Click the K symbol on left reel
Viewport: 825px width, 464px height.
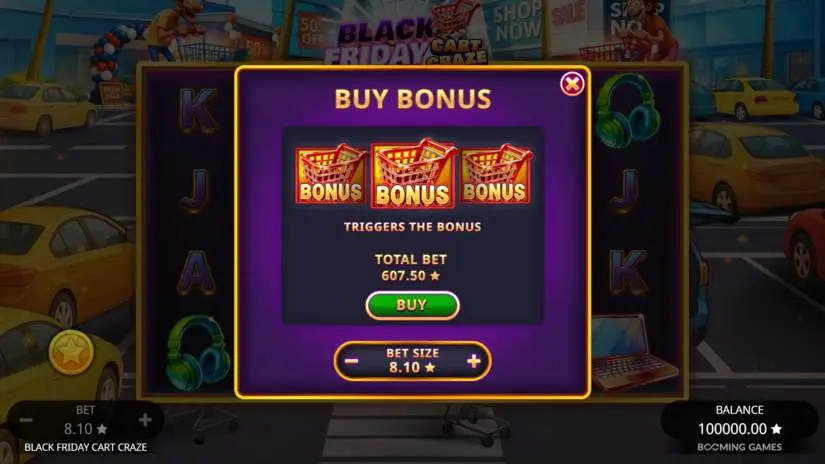point(198,110)
